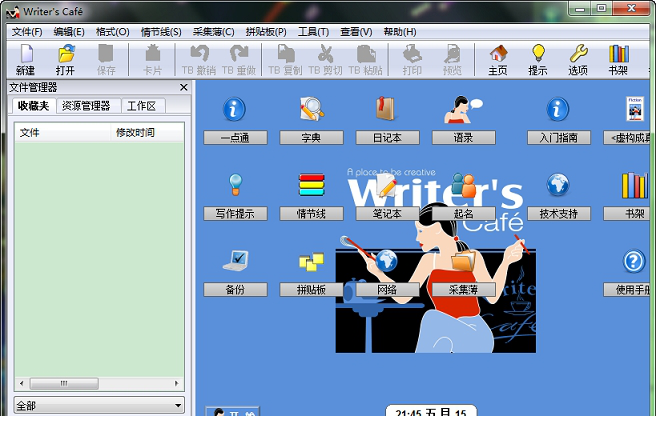Click the 日记本 button
This screenshot has height=432, width=656.
[x=387, y=138]
